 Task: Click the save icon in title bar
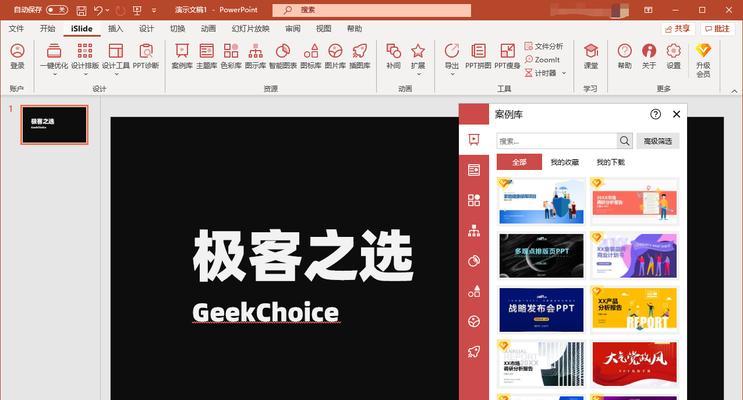81,10
